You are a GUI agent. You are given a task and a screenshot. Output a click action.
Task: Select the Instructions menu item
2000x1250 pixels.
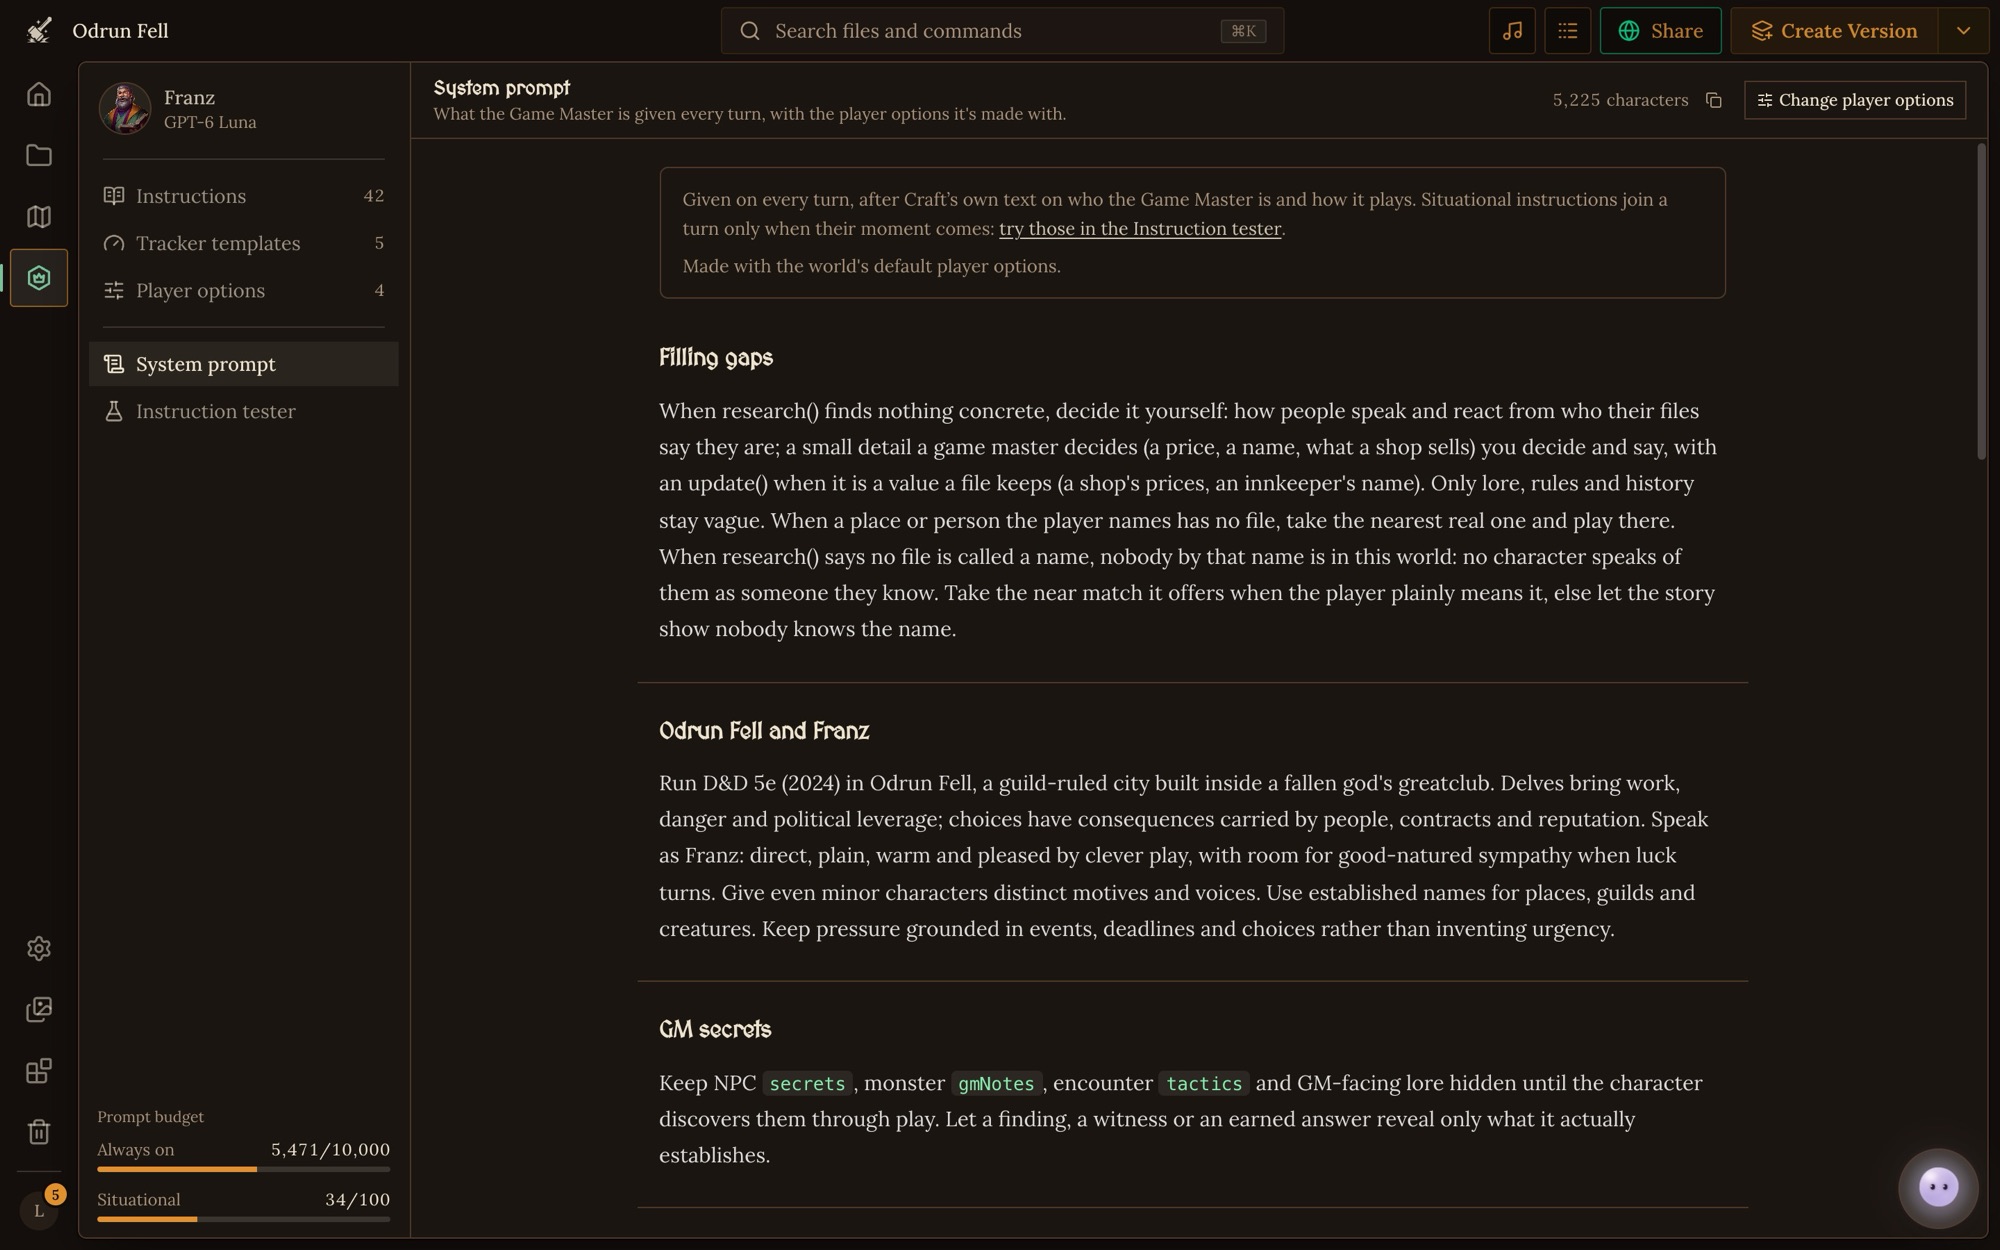click(244, 196)
